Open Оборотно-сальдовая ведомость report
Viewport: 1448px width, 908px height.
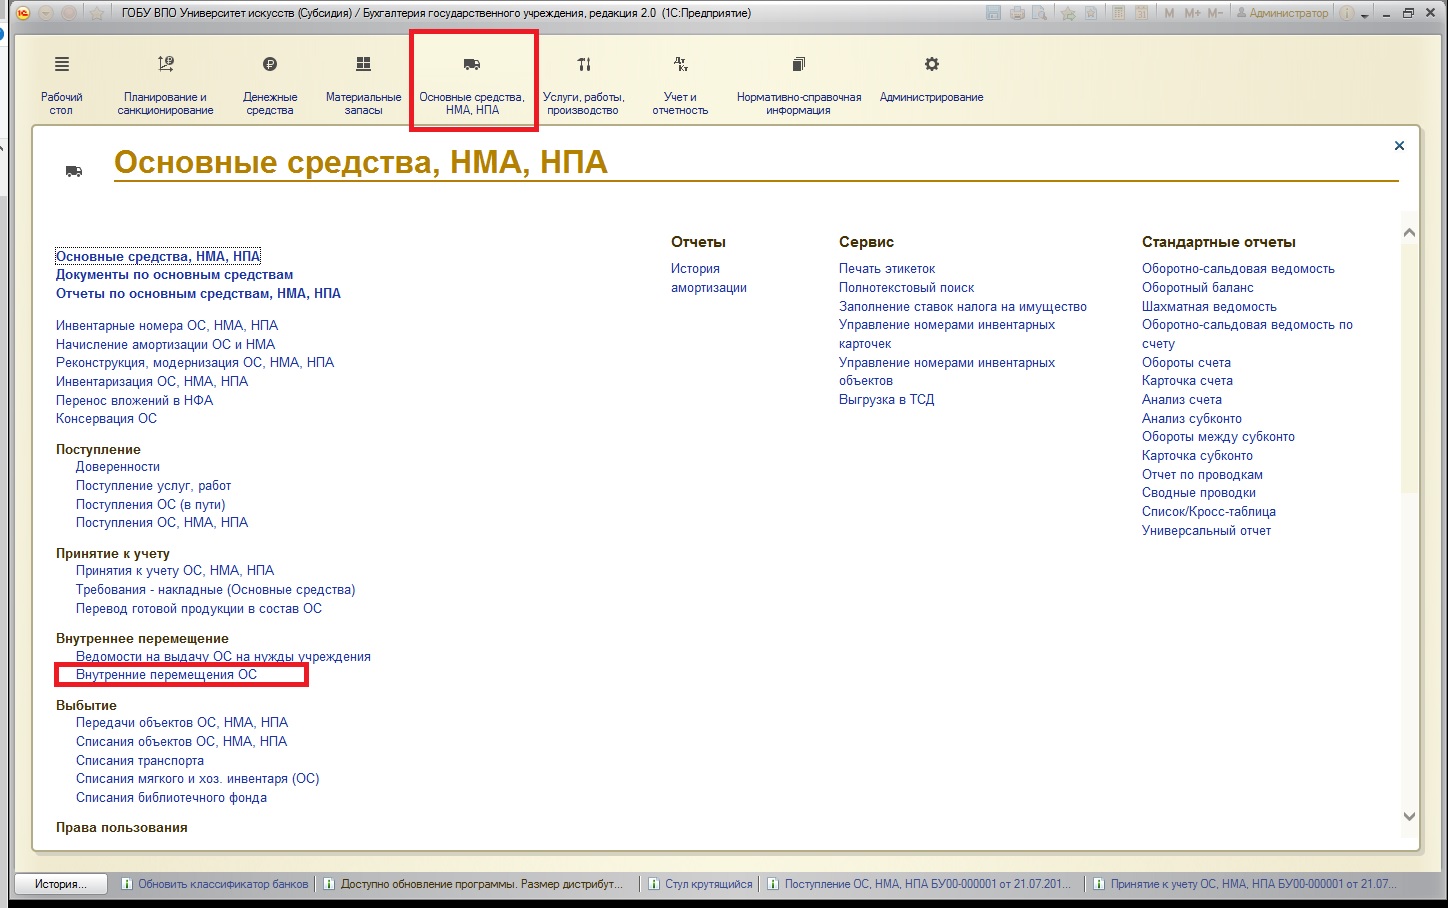click(1238, 269)
